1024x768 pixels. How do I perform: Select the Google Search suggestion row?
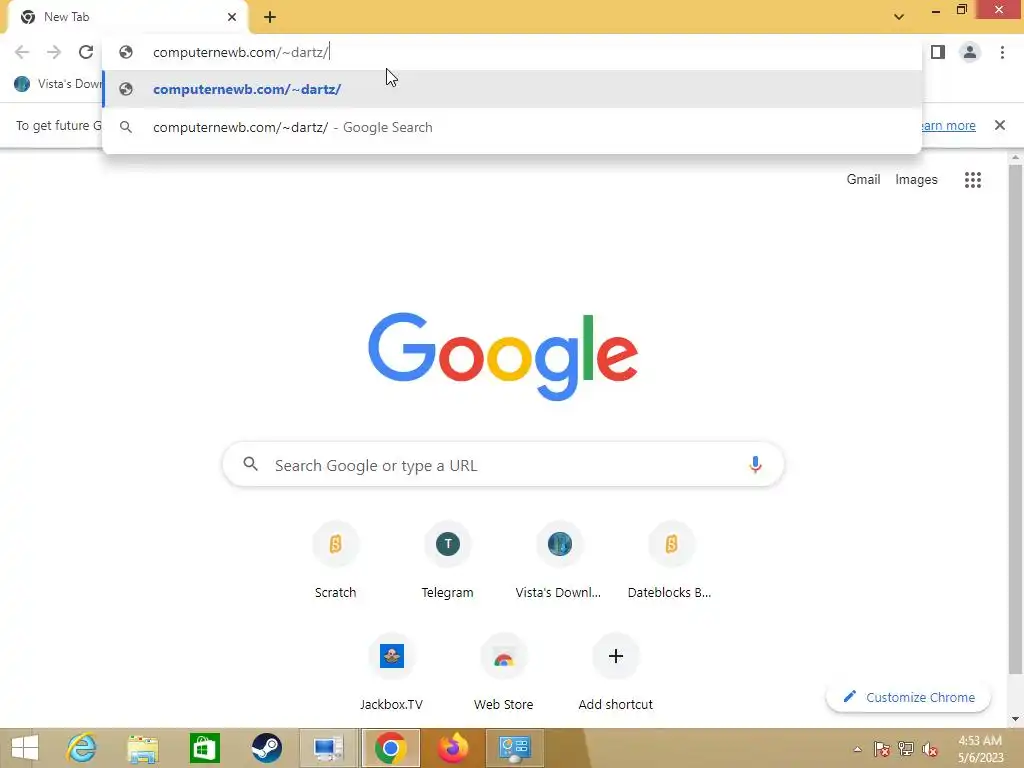click(512, 127)
